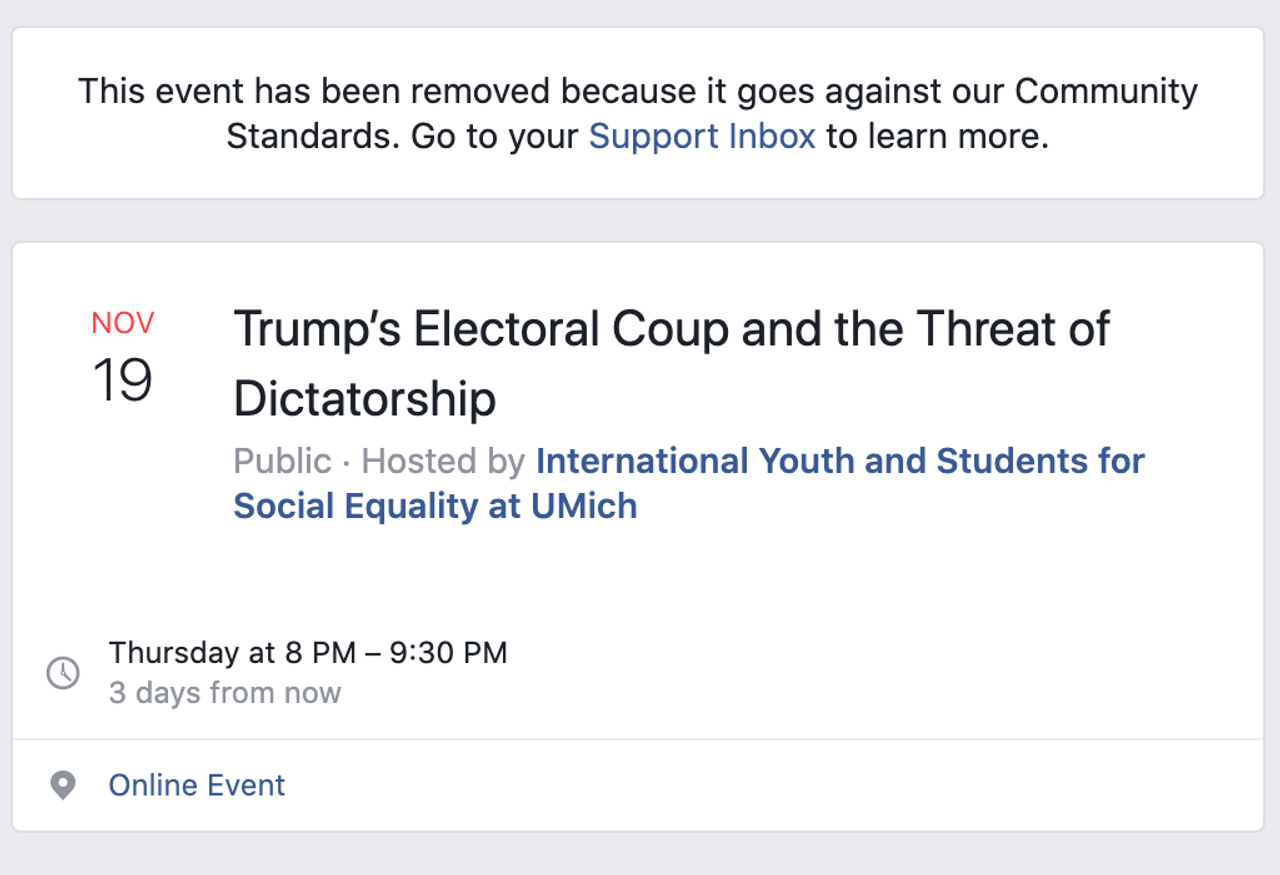The width and height of the screenshot is (1280, 875).
Task: Click the red NOV month label
Action: tap(123, 323)
